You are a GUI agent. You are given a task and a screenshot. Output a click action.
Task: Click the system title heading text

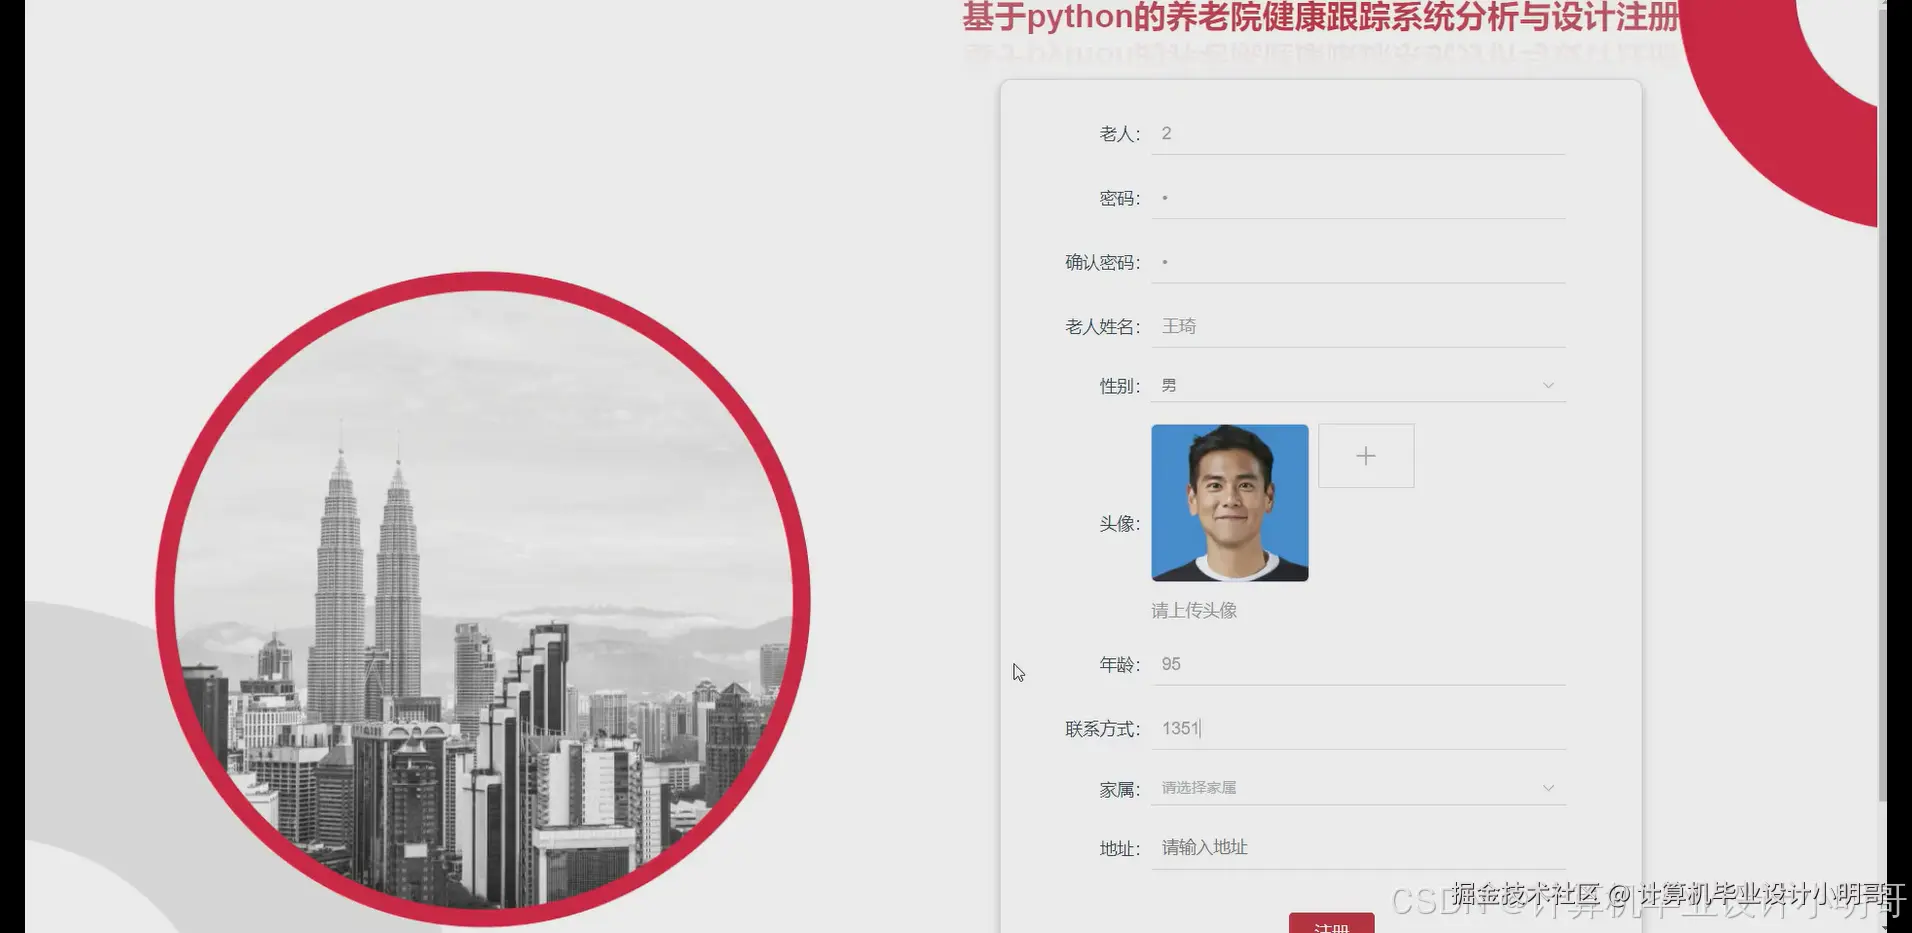(1320, 17)
